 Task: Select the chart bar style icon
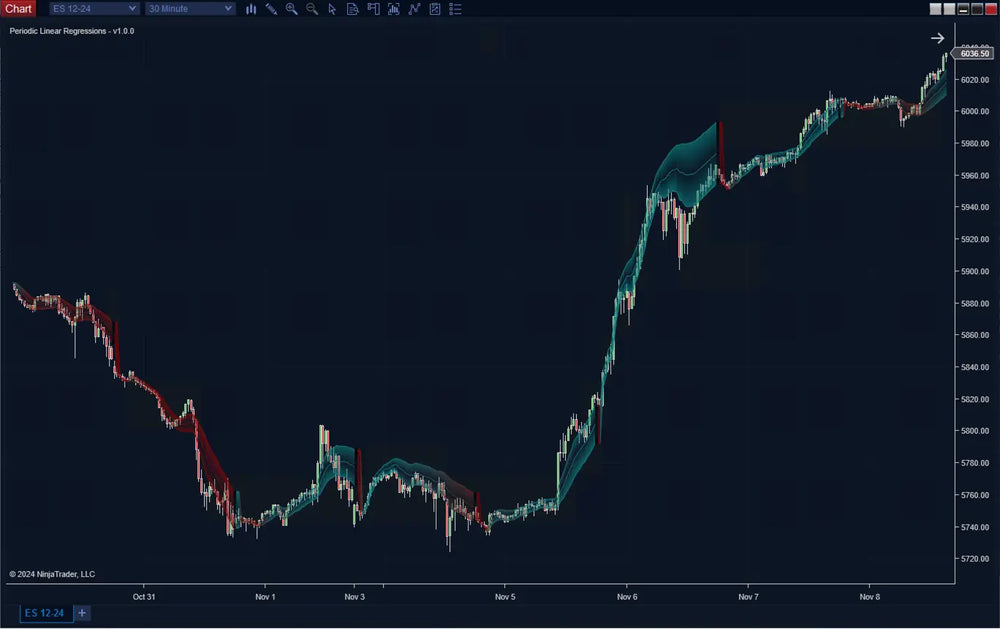tap(251, 9)
